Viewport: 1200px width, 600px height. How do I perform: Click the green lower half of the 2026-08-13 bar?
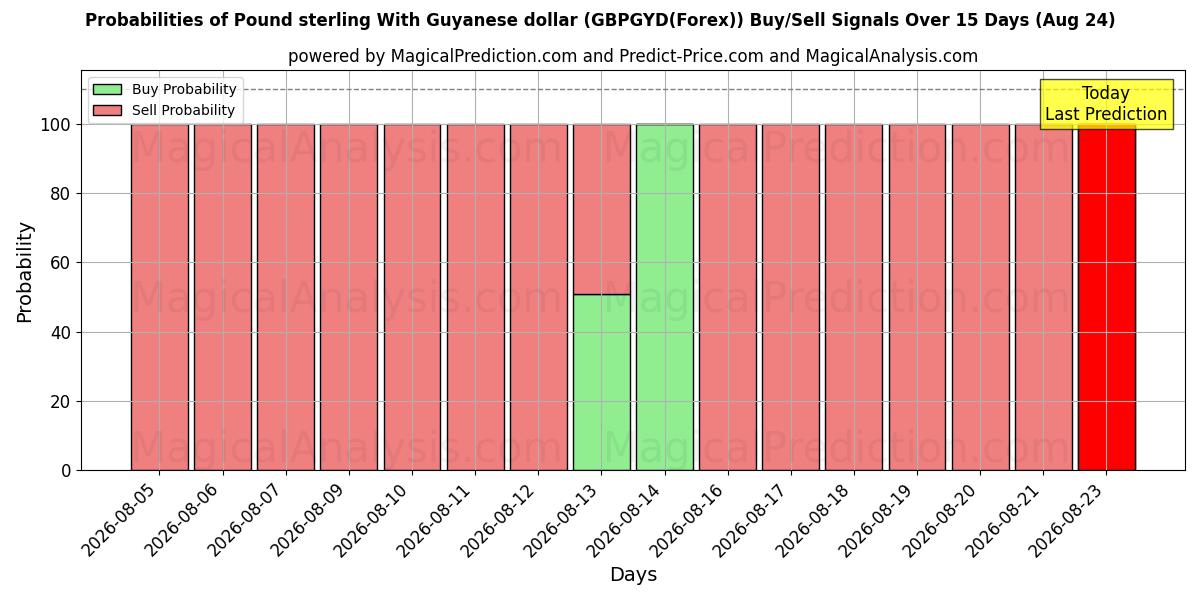601,382
